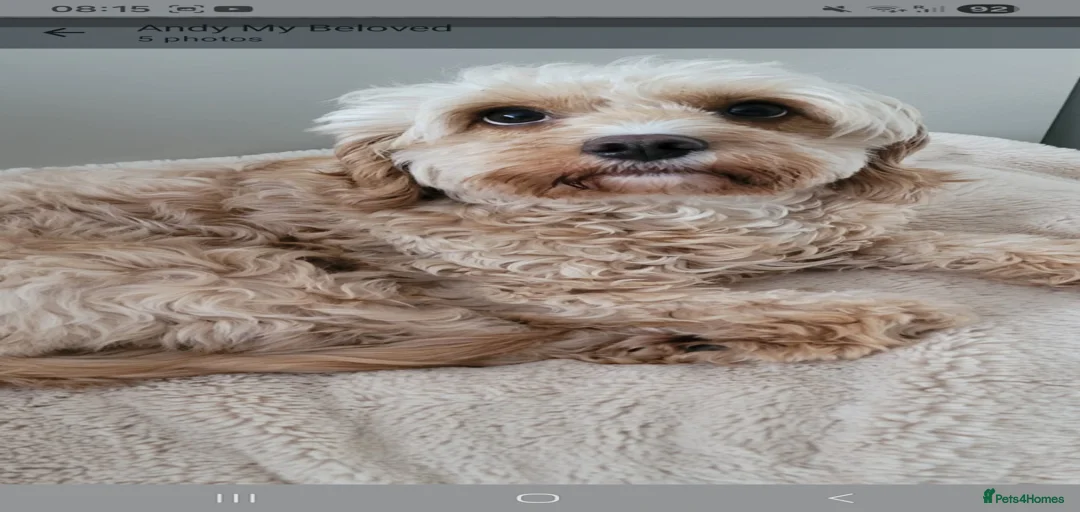Click the Pets4Homes logo watermark
This screenshot has width=1080, height=512.
point(1023,497)
